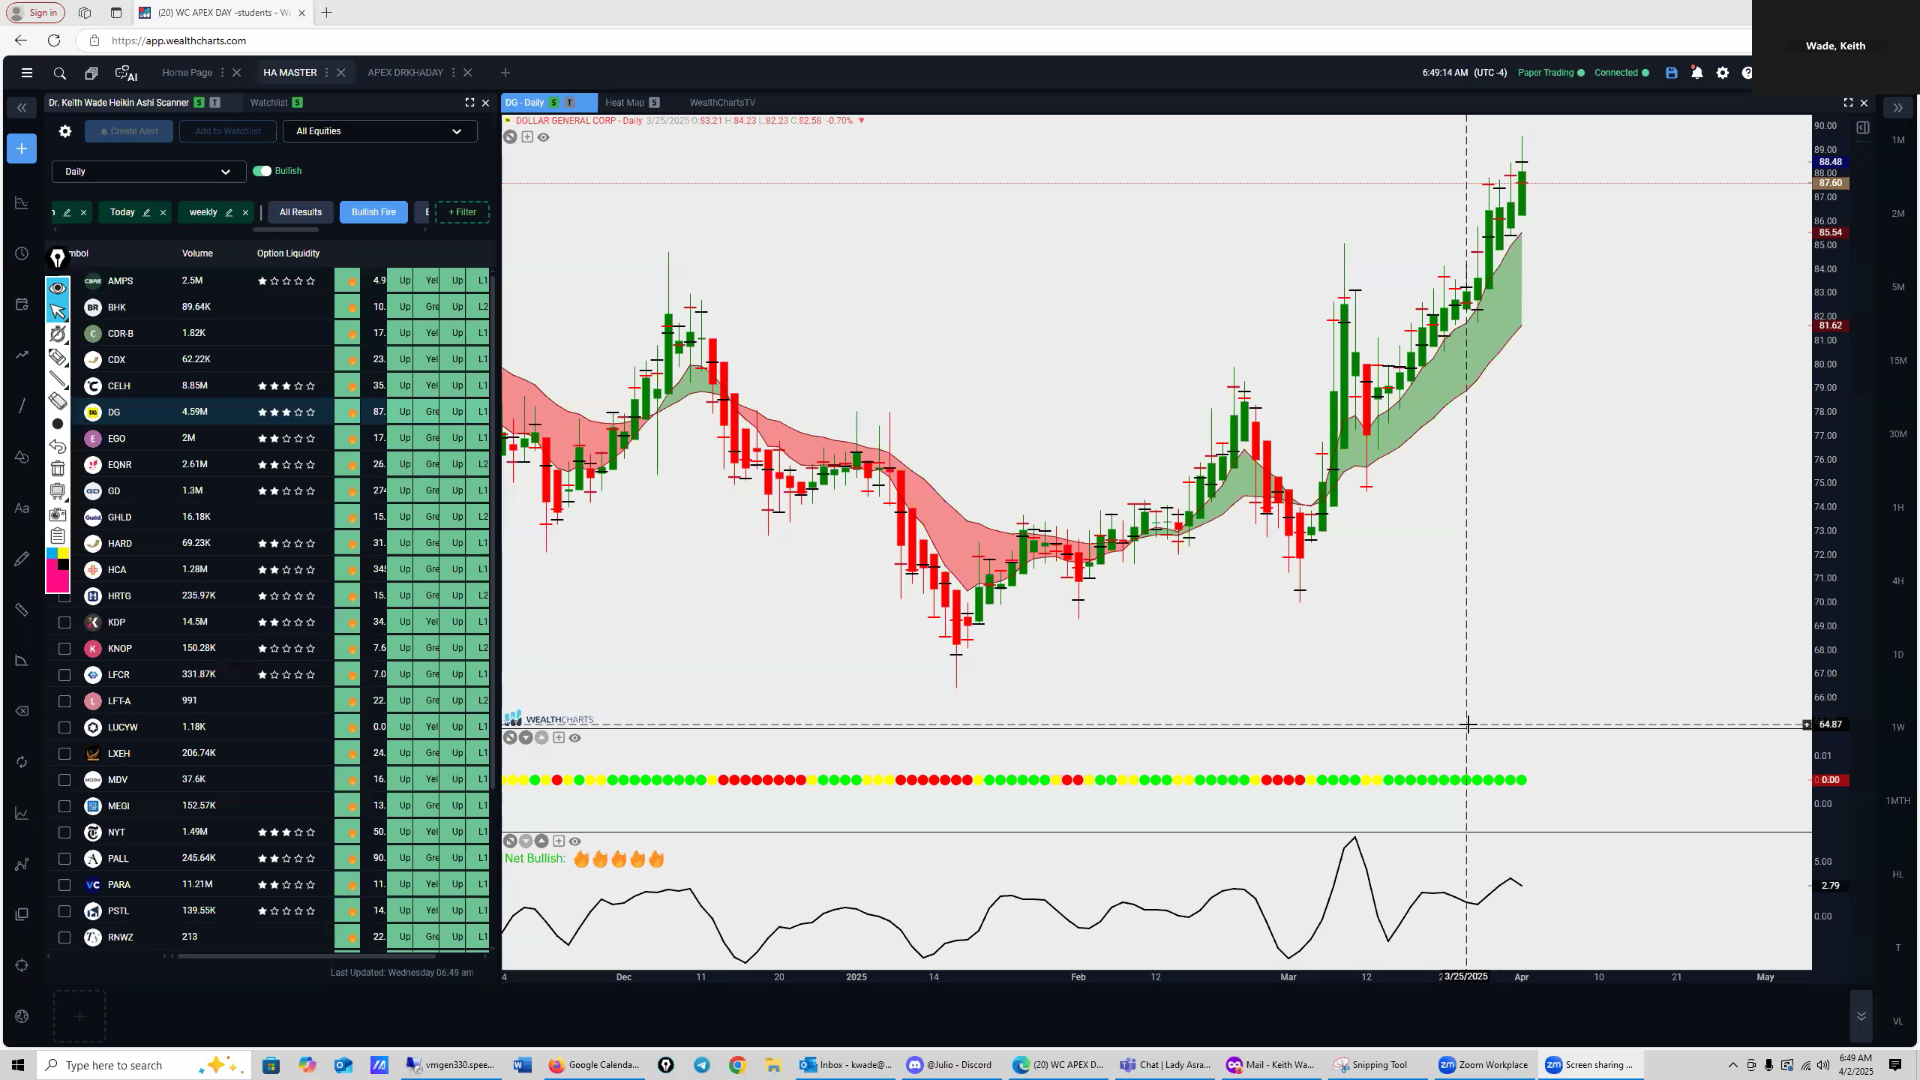Check the LFCR row checkbox
This screenshot has height=1080, width=1920.
coord(65,675)
